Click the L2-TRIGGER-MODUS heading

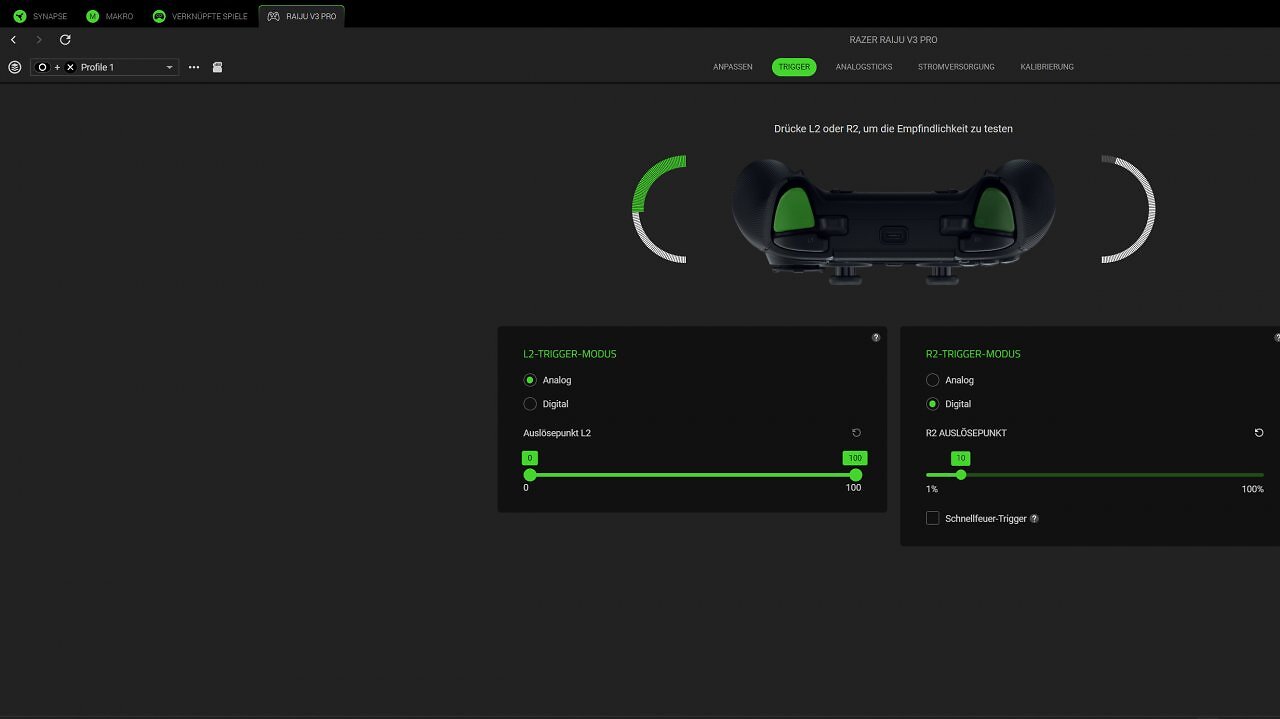click(570, 354)
